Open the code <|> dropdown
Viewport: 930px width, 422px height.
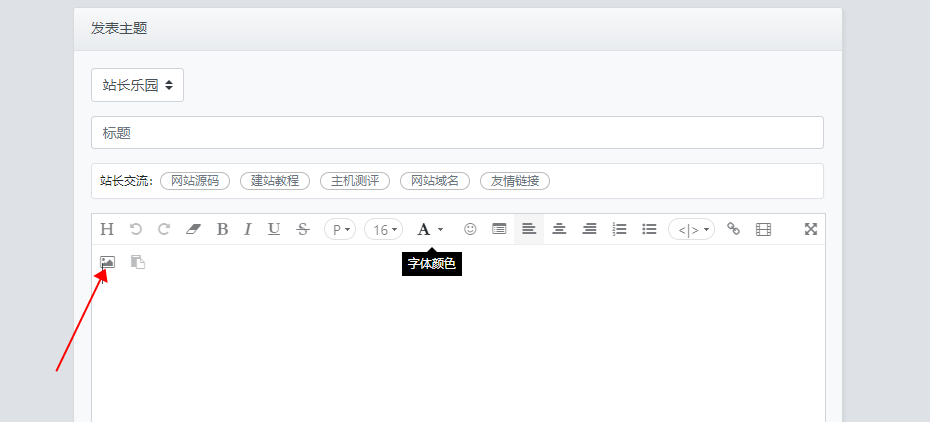tap(692, 229)
